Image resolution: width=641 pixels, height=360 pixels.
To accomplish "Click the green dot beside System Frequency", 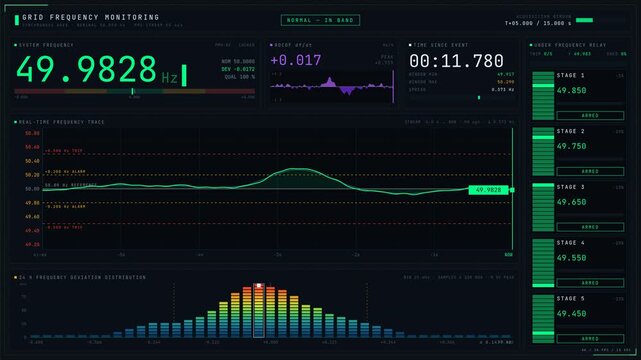I will pos(16,45).
